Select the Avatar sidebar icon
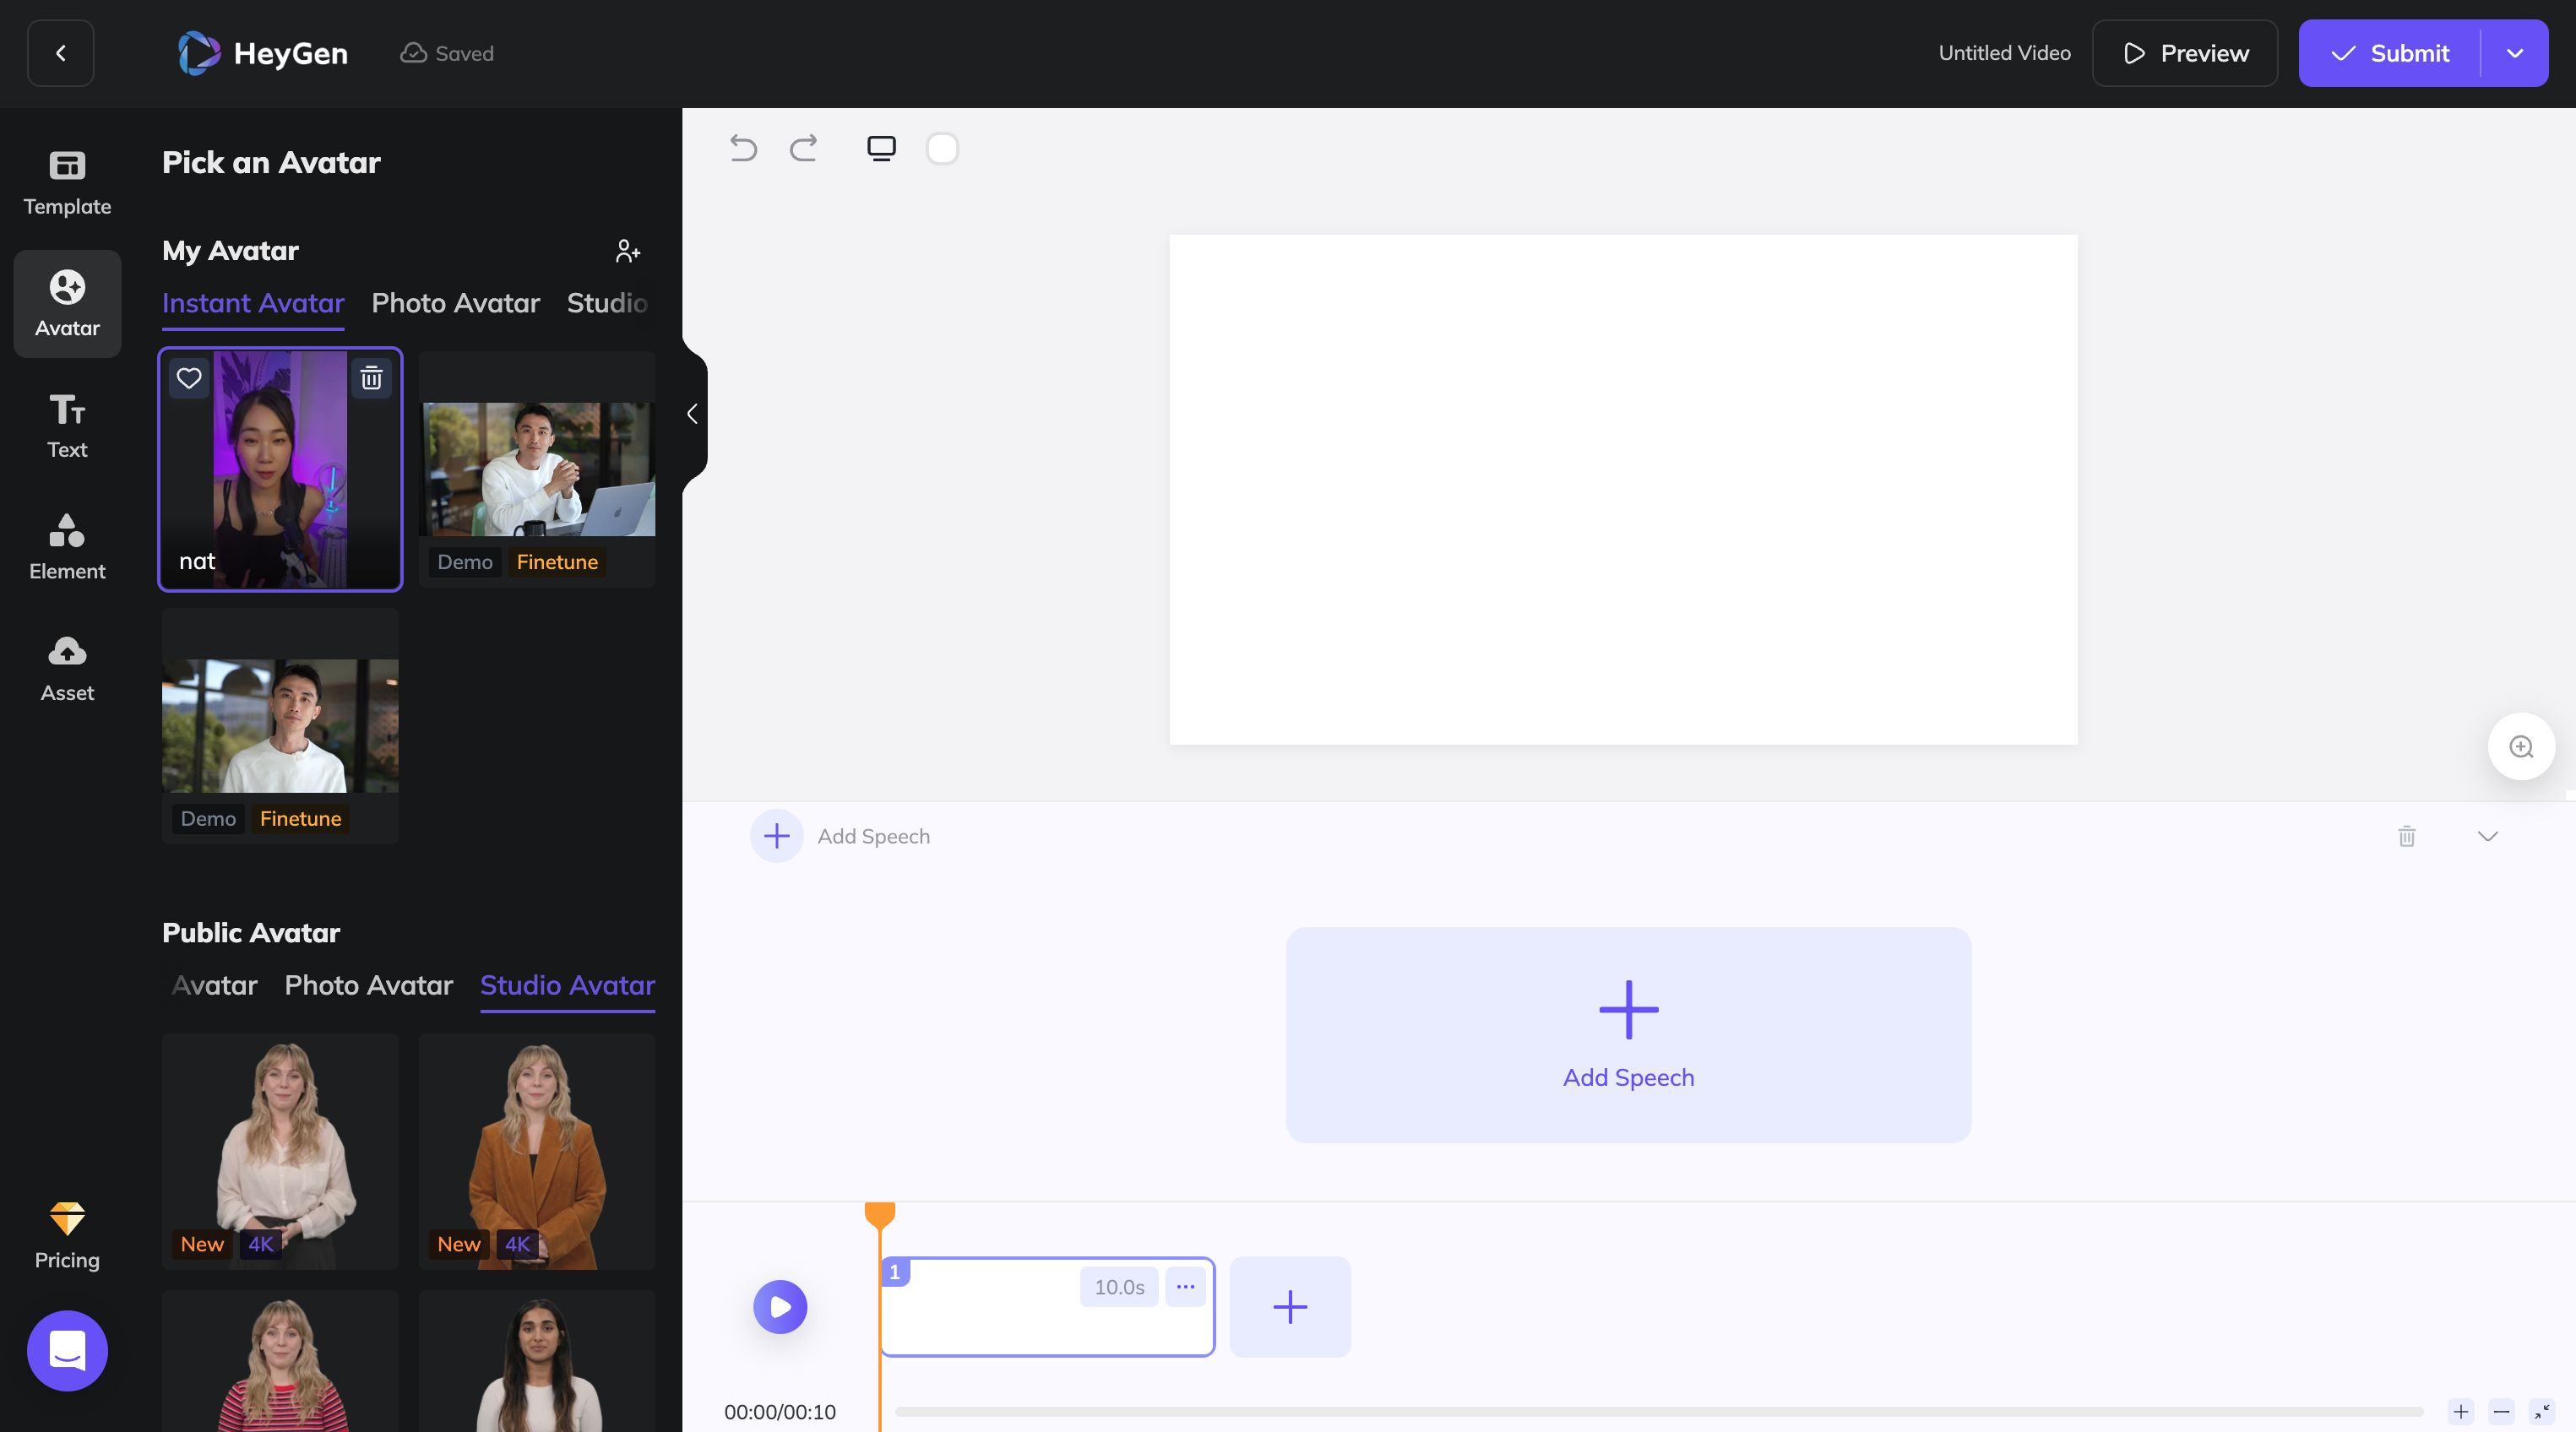The width and height of the screenshot is (2576, 1432). tap(67, 304)
